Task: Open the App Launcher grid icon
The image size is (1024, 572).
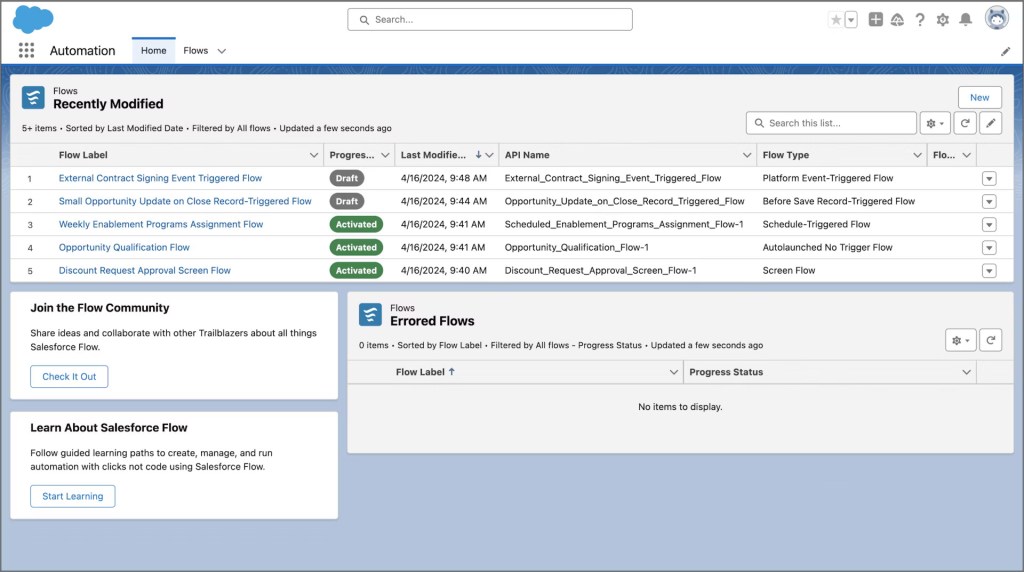Action: (x=26, y=50)
